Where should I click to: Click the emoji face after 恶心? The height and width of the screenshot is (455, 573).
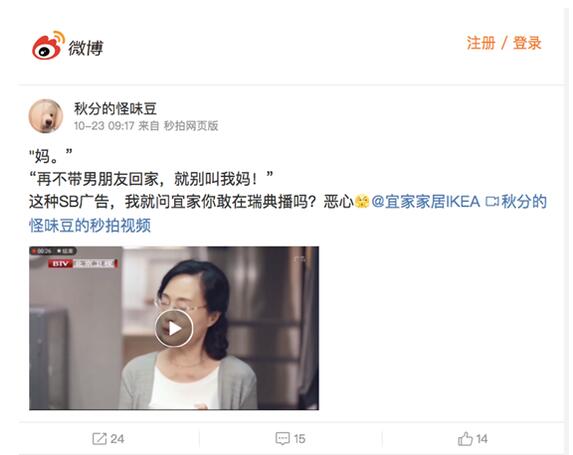tap(362, 202)
